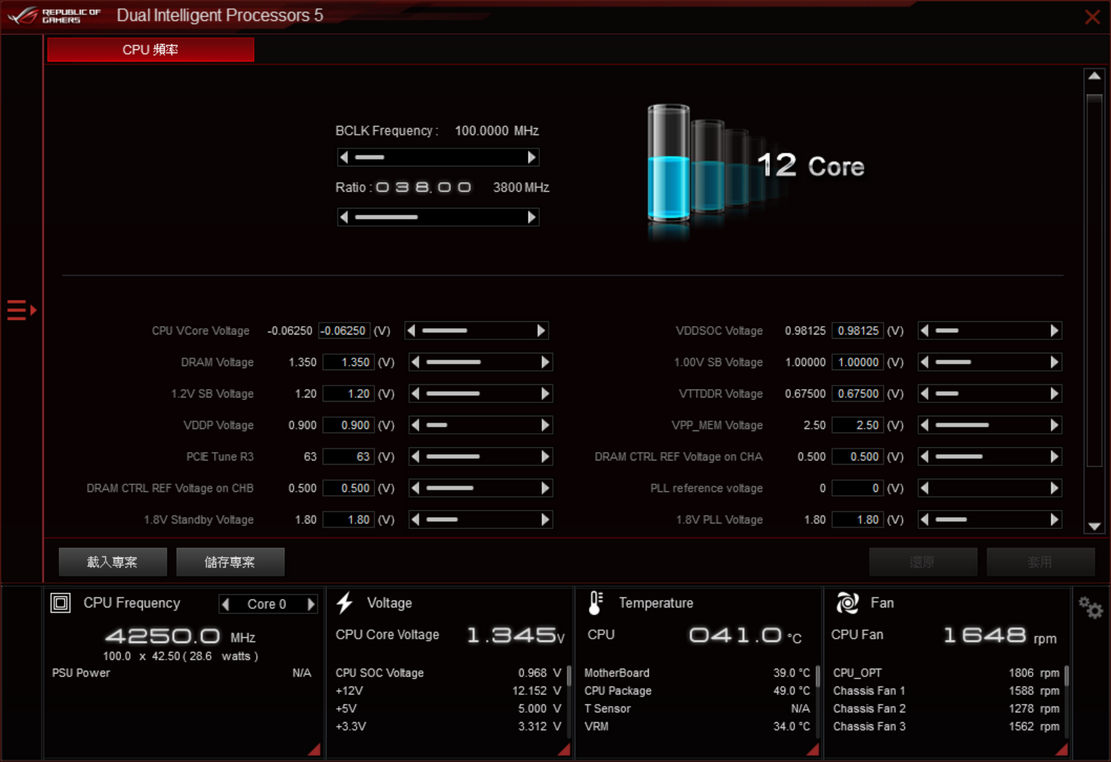Click the ROG Republic of Gamers logo
This screenshot has width=1111, height=762.
click(55, 15)
